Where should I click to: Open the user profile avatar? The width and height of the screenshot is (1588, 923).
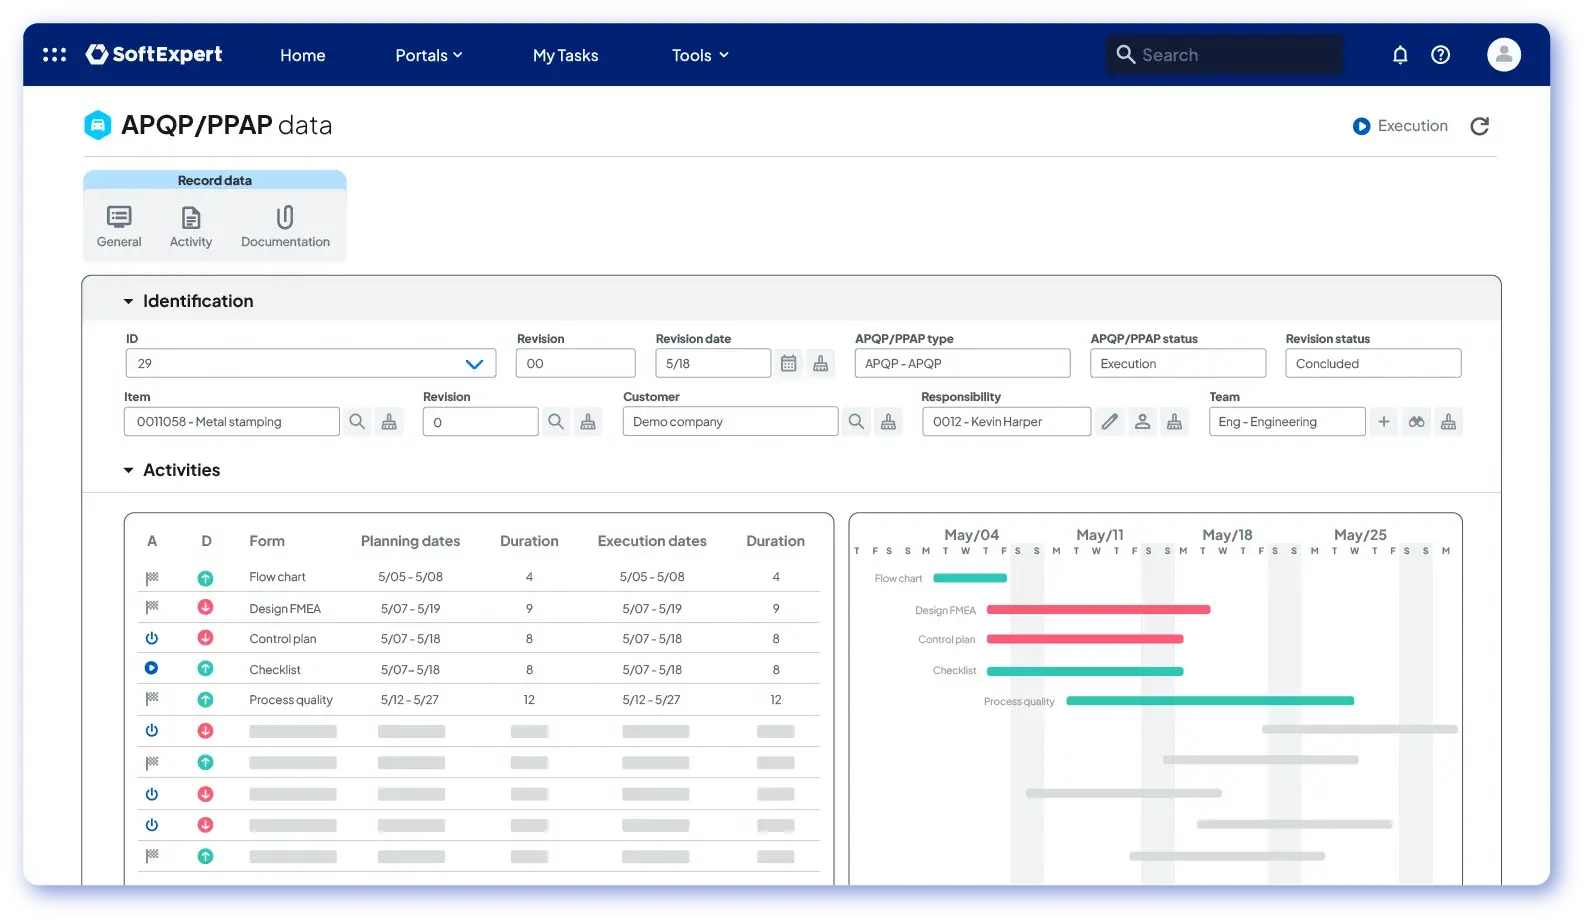coord(1503,54)
